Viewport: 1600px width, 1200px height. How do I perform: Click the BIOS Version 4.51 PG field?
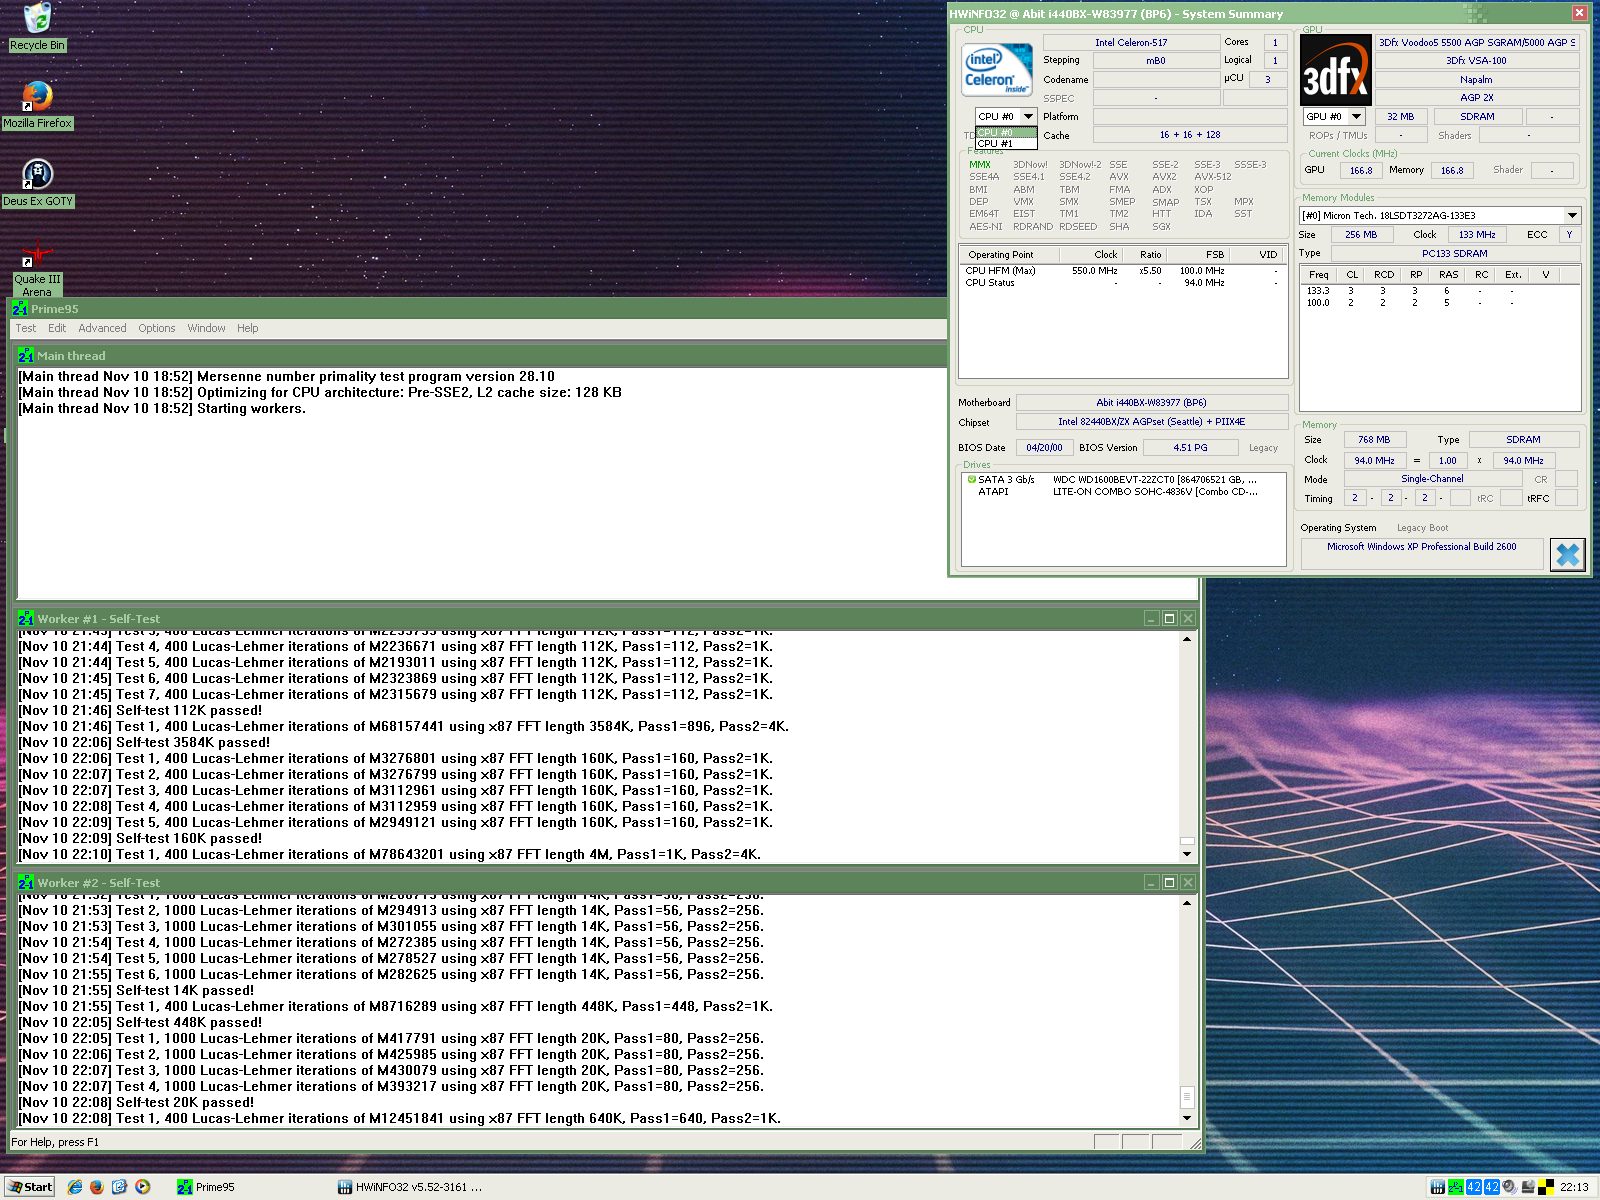click(x=1190, y=448)
